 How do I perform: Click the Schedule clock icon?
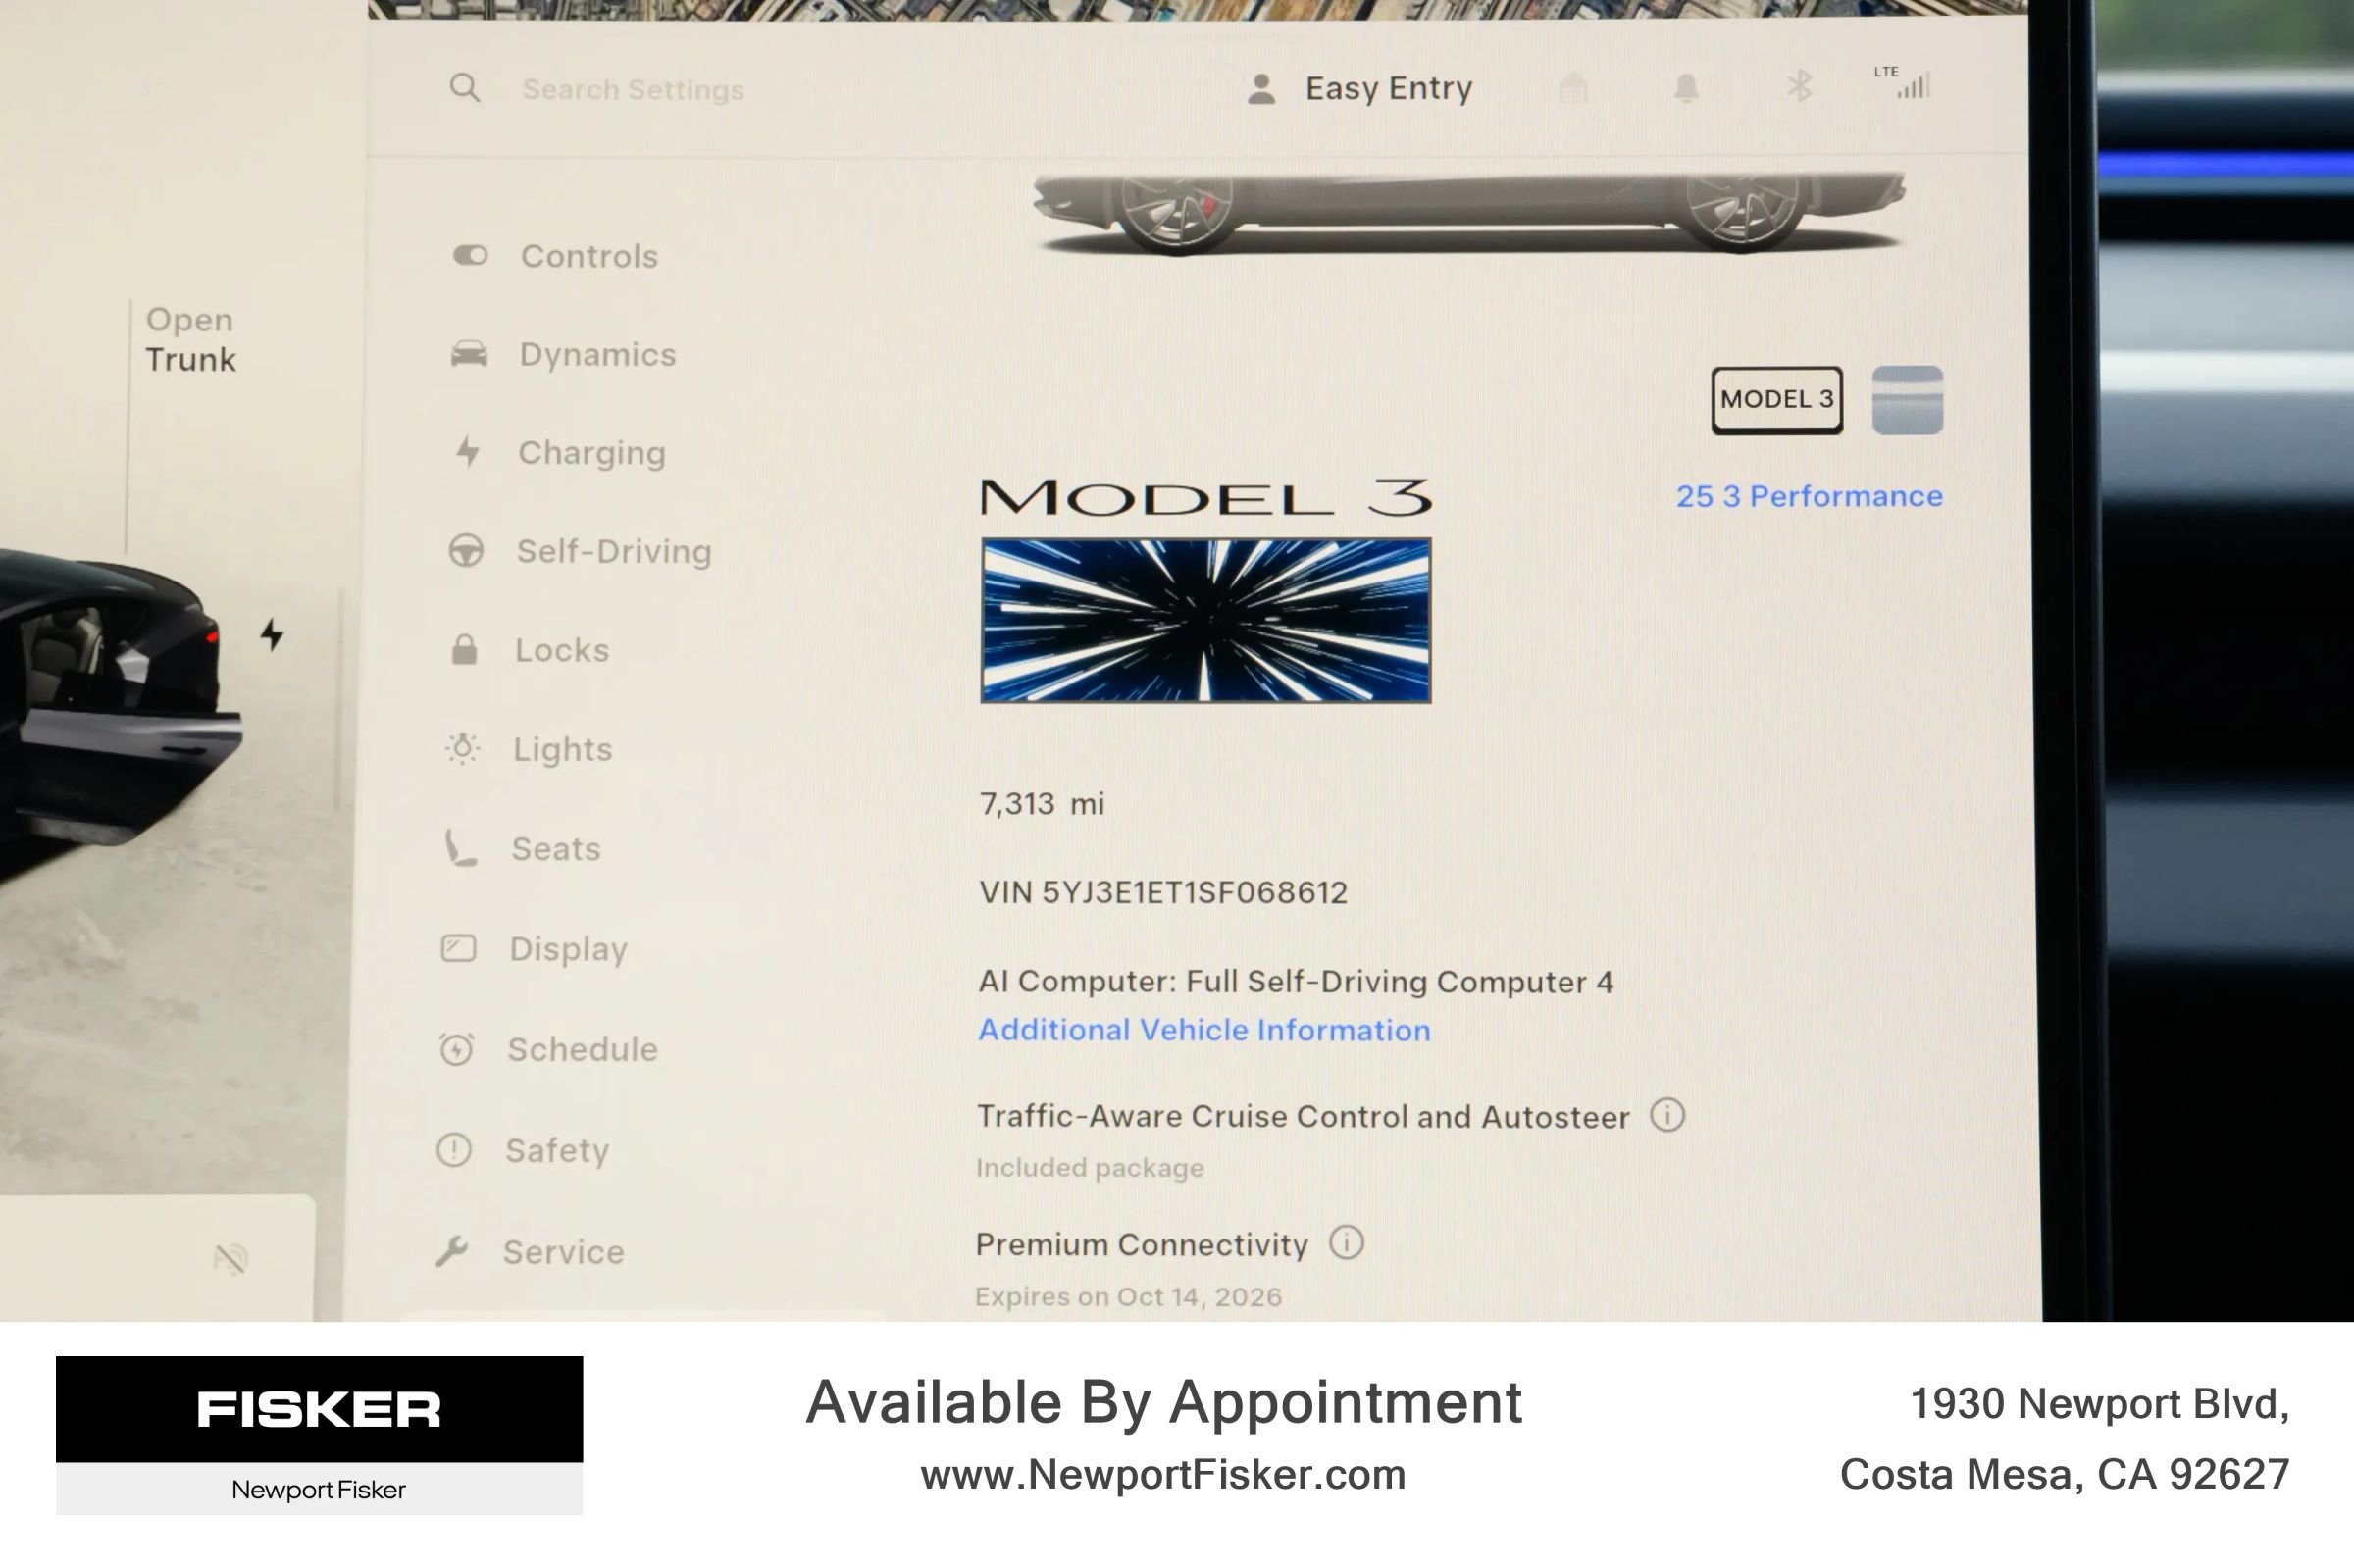point(456,1049)
